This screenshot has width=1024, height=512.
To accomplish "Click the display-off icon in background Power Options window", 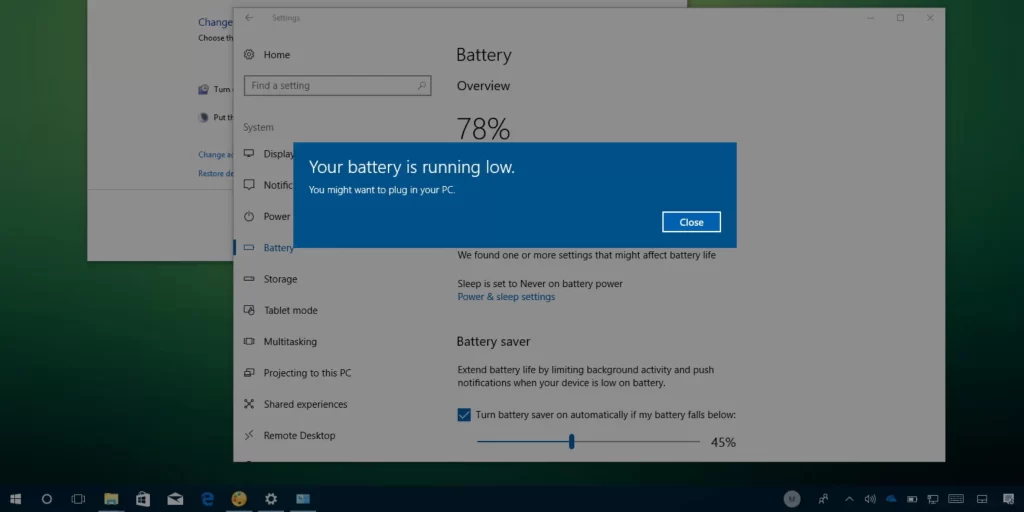I will pyautogui.click(x=204, y=89).
